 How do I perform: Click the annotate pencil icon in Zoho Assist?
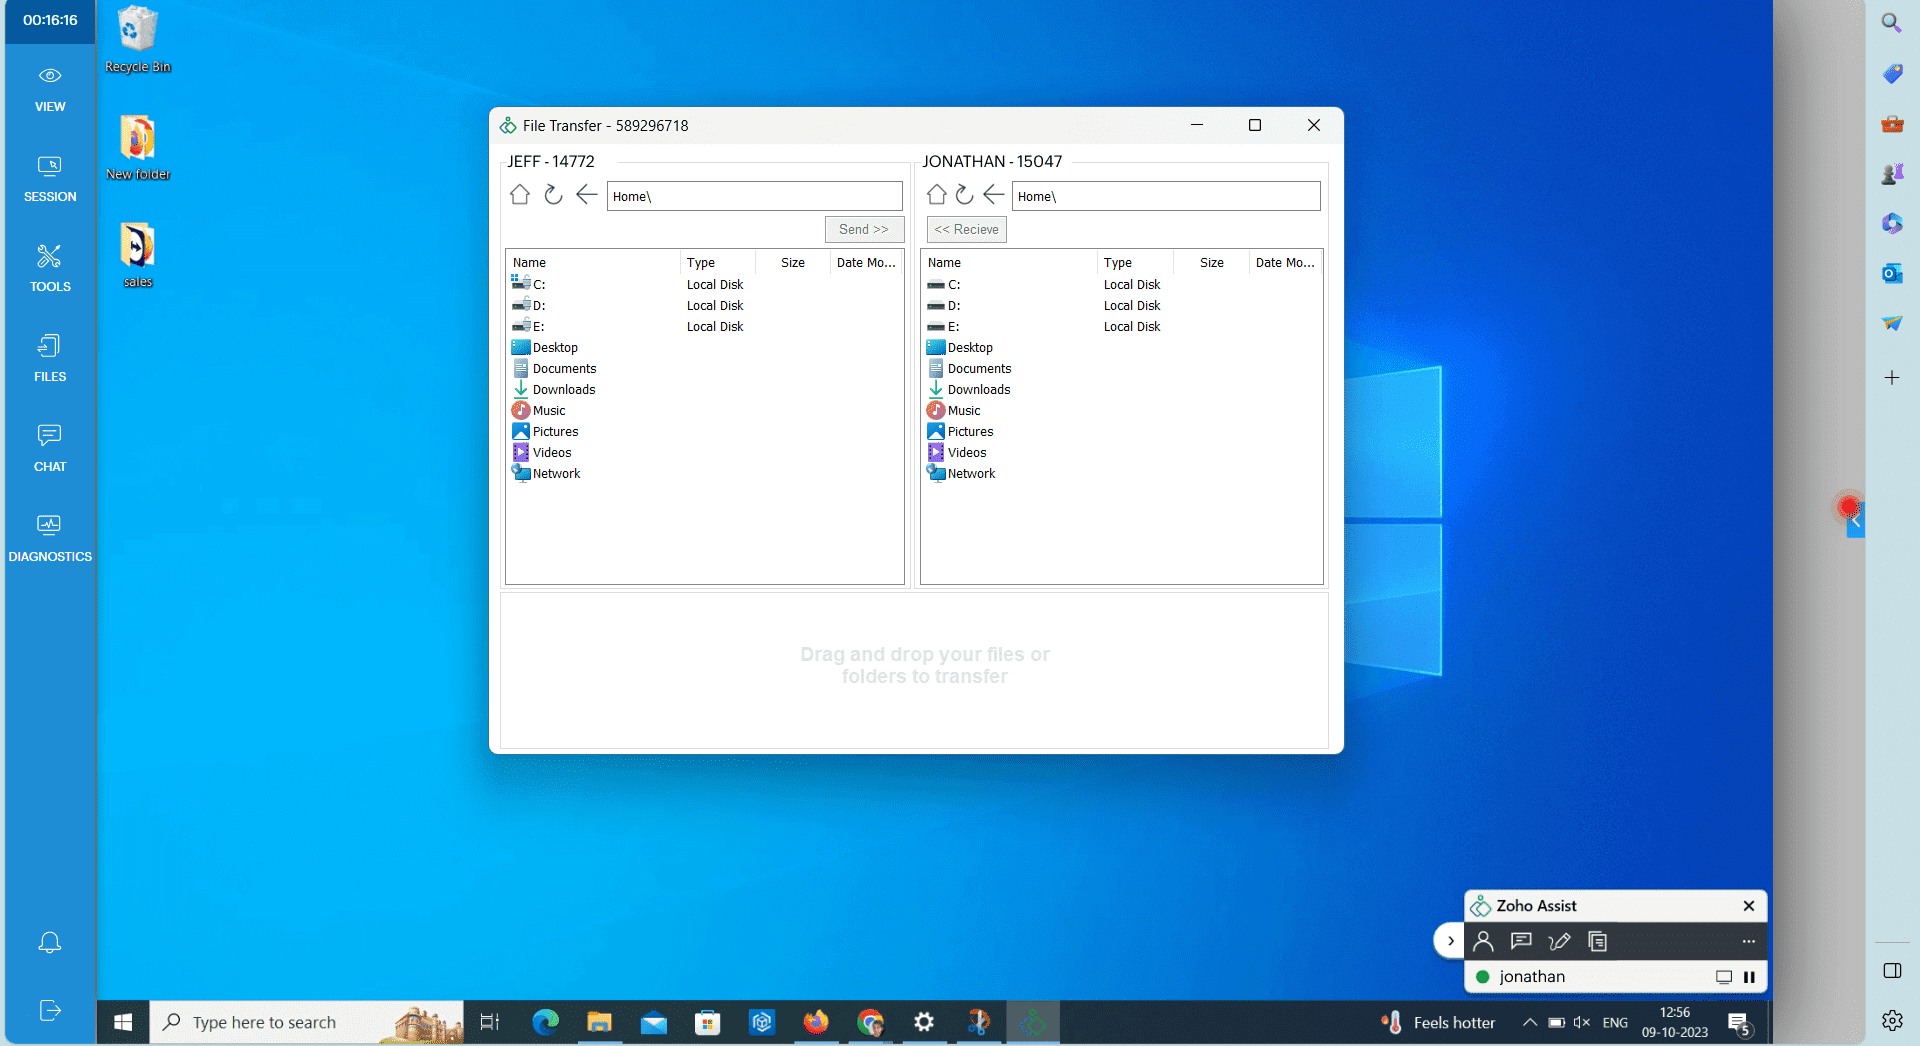point(1559,941)
